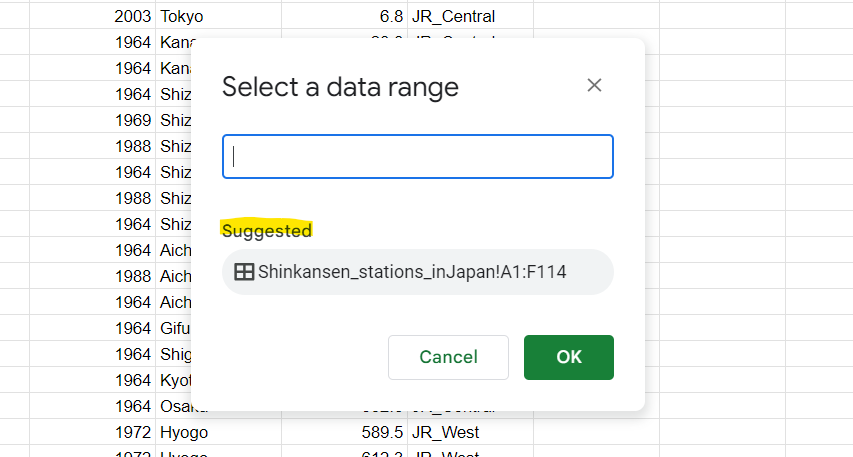The image size is (853, 457).
Task: Select the Tokyo cell in the top row
Action: (200, 16)
